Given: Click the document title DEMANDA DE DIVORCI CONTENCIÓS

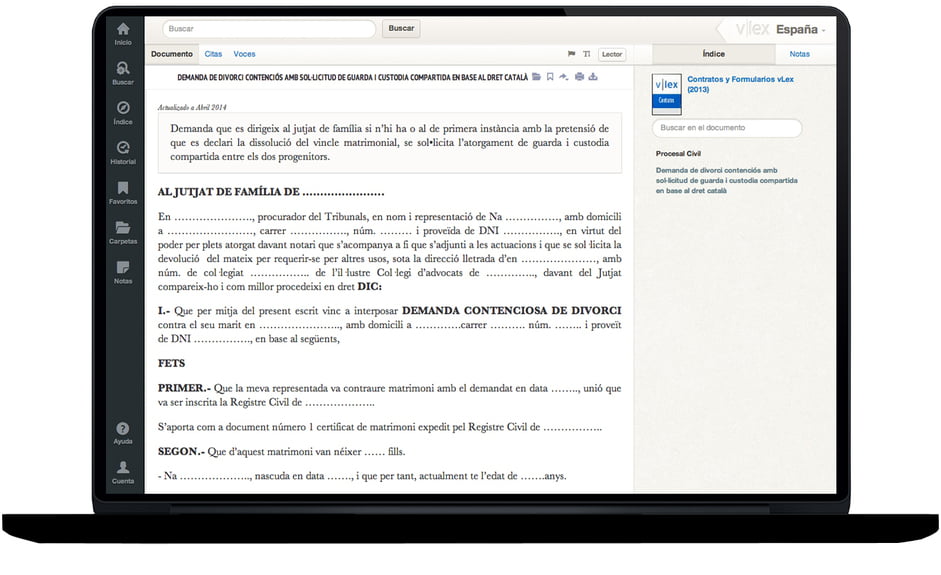Looking at the screenshot, I should pyautogui.click(x=352, y=77).
